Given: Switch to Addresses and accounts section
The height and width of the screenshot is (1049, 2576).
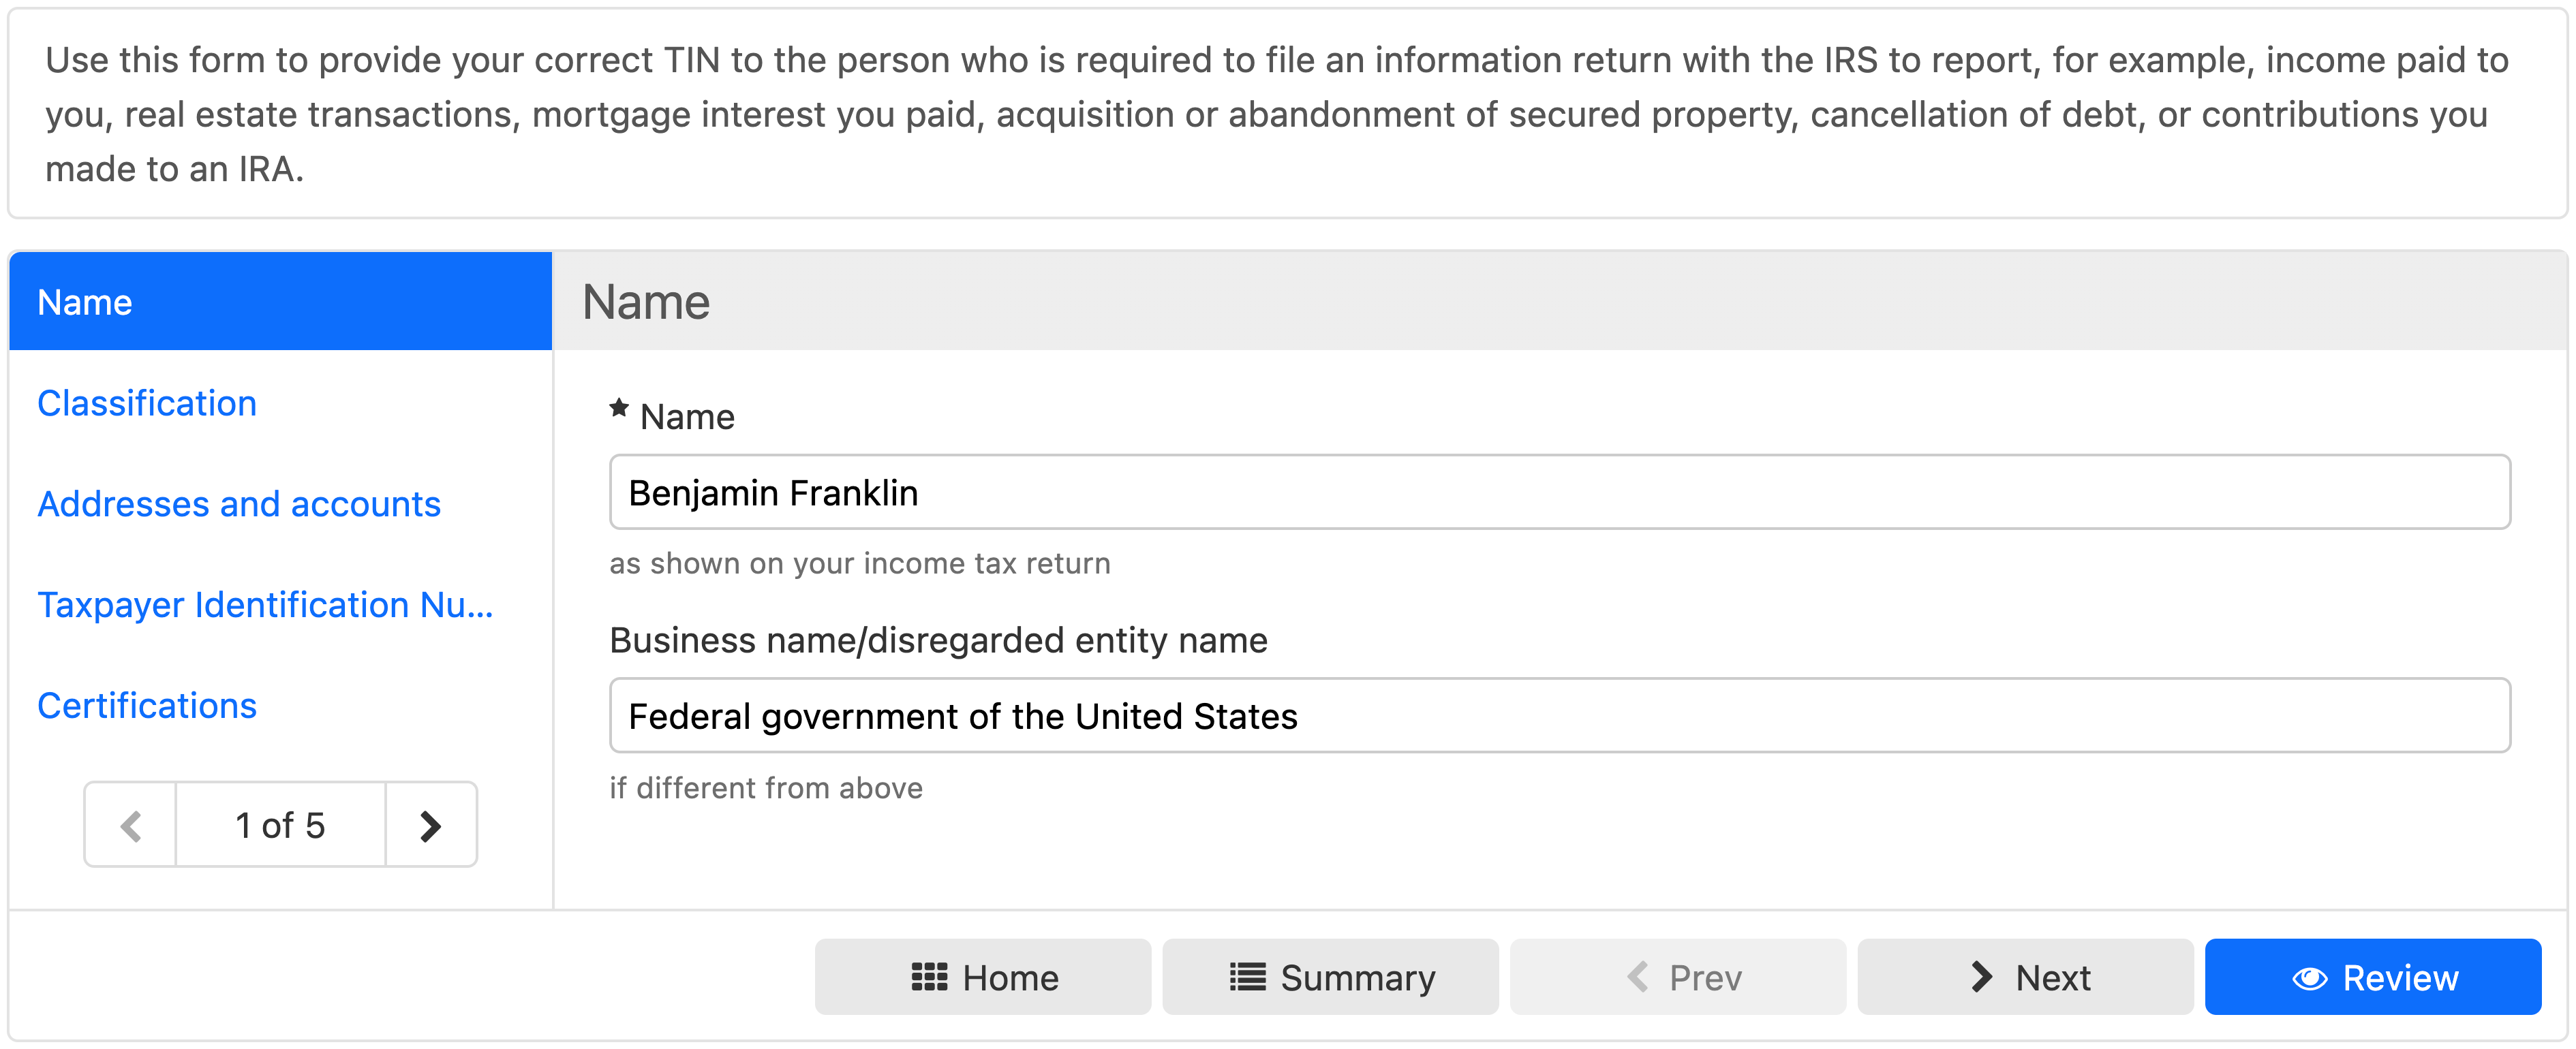Looking at the screenshot, I should [239, 504].
